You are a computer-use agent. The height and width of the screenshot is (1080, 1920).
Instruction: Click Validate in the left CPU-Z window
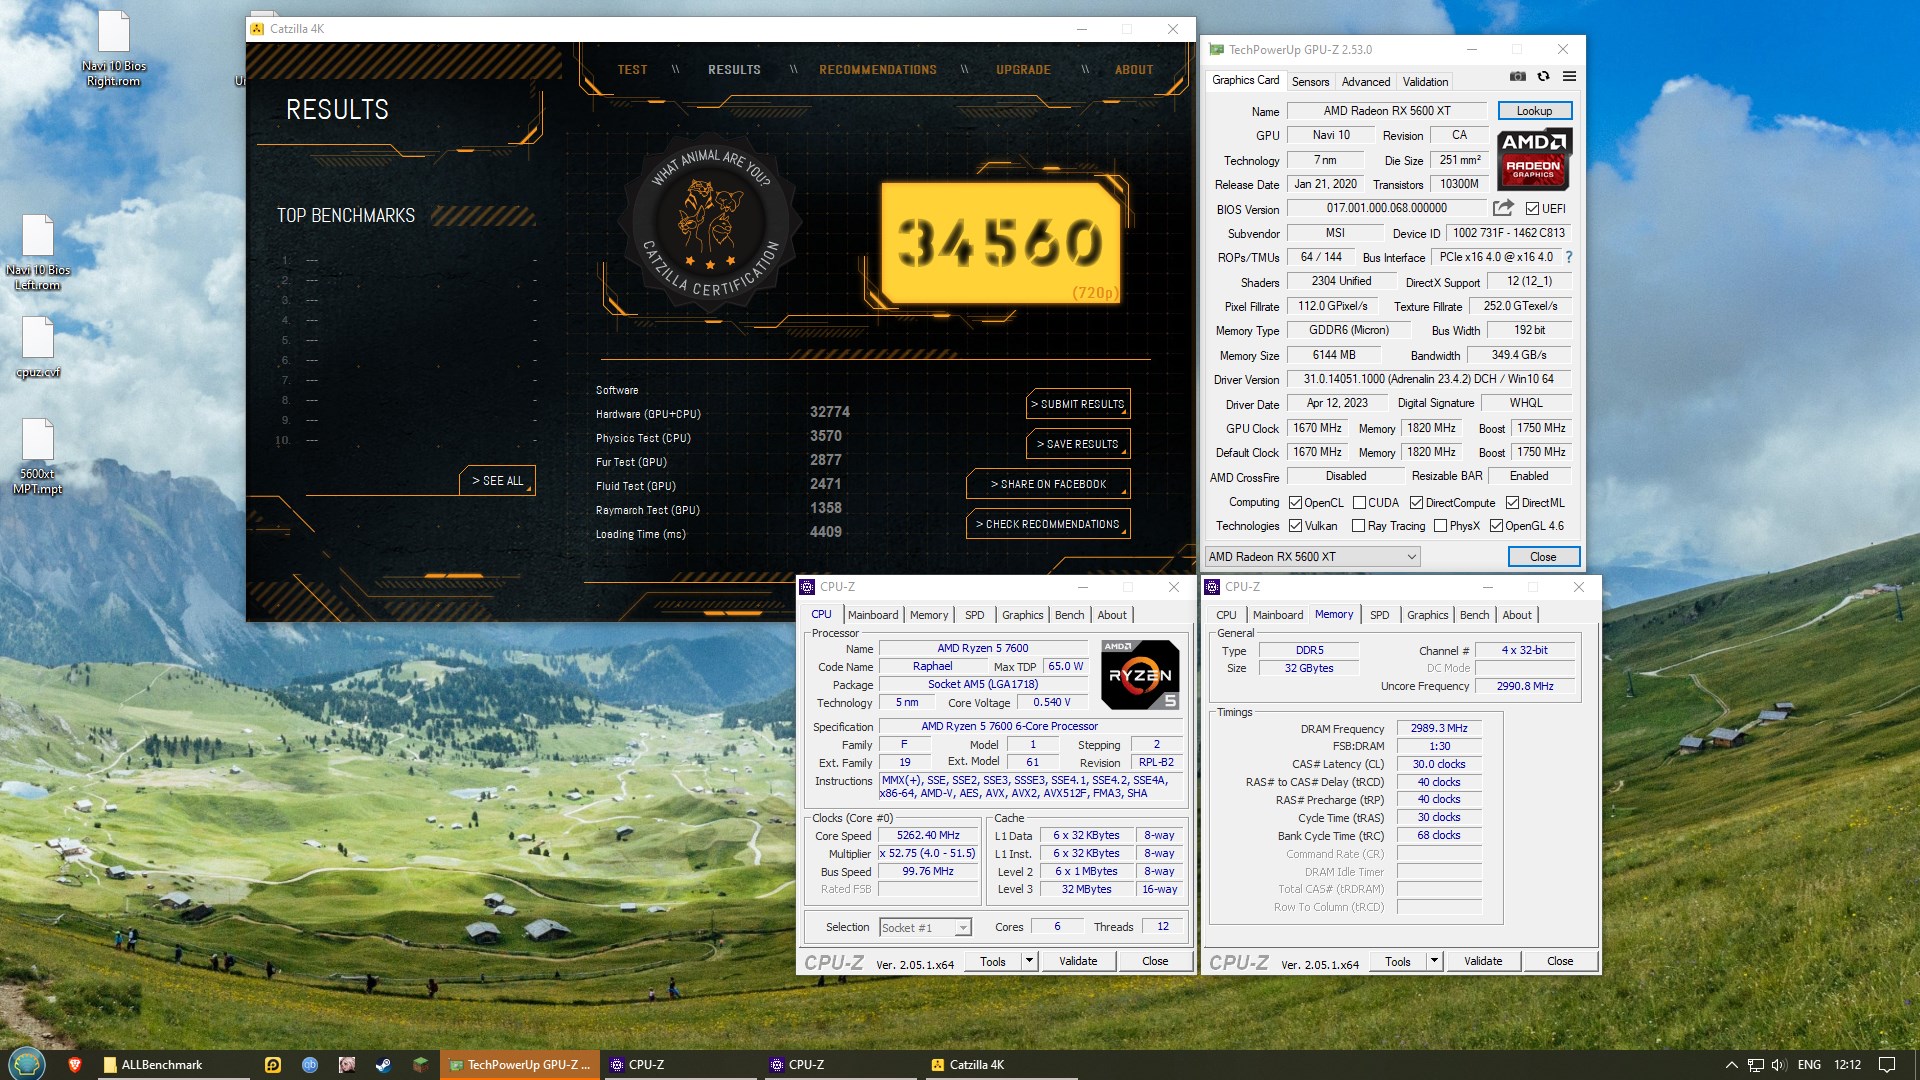1078,961
